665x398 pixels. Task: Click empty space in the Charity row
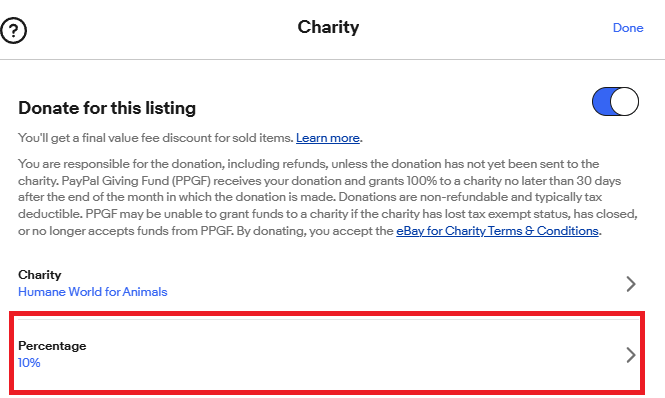(394, 283)
